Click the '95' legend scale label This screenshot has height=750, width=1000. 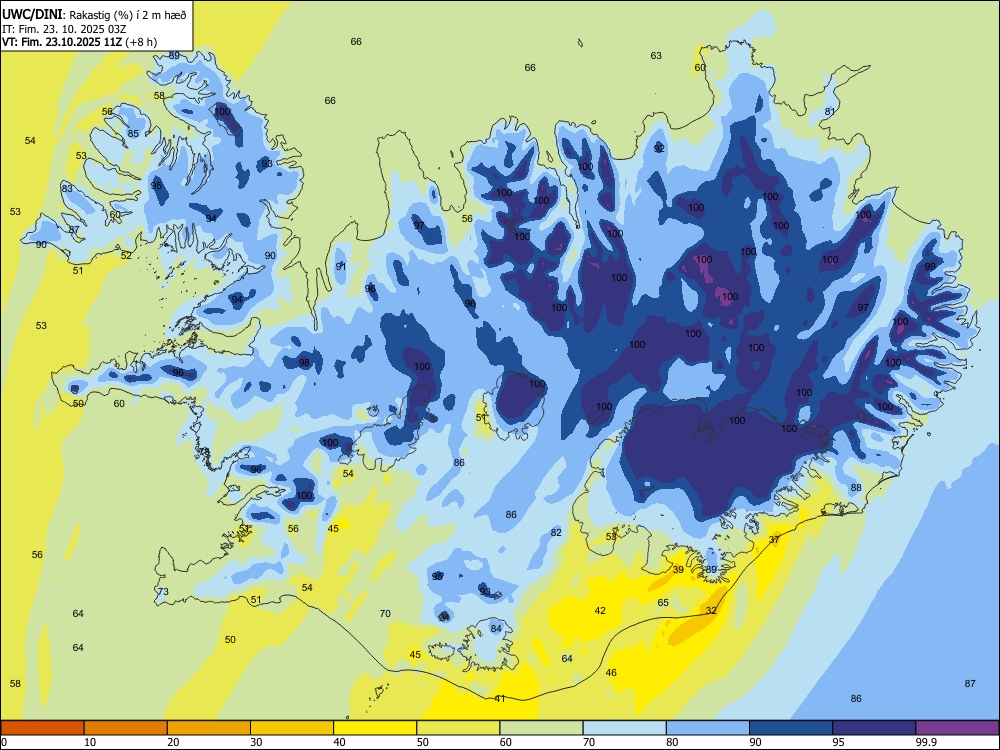point(839,742)
